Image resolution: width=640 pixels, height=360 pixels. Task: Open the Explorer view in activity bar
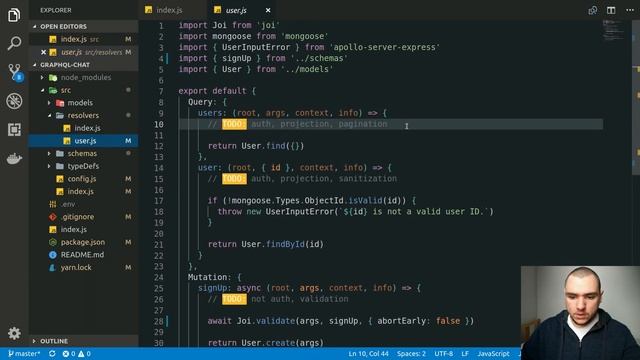coord(14,15)
